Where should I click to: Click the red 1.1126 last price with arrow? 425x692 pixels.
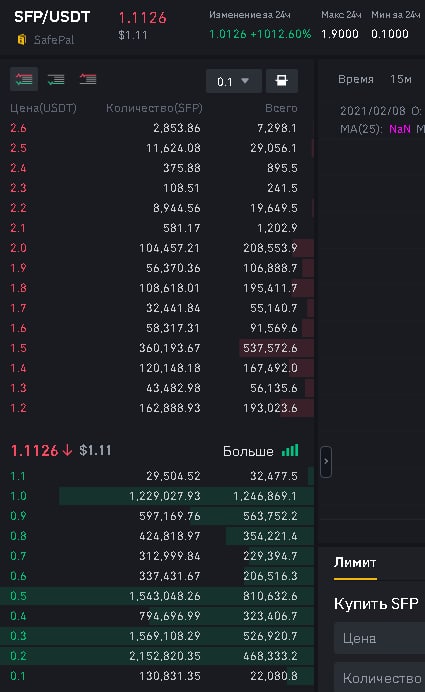[x=41, y=451]
